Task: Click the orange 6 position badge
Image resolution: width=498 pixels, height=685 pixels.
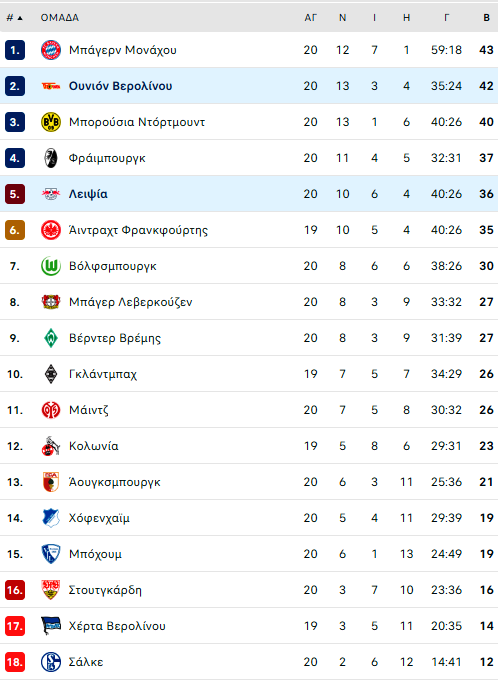Action: 15,230
